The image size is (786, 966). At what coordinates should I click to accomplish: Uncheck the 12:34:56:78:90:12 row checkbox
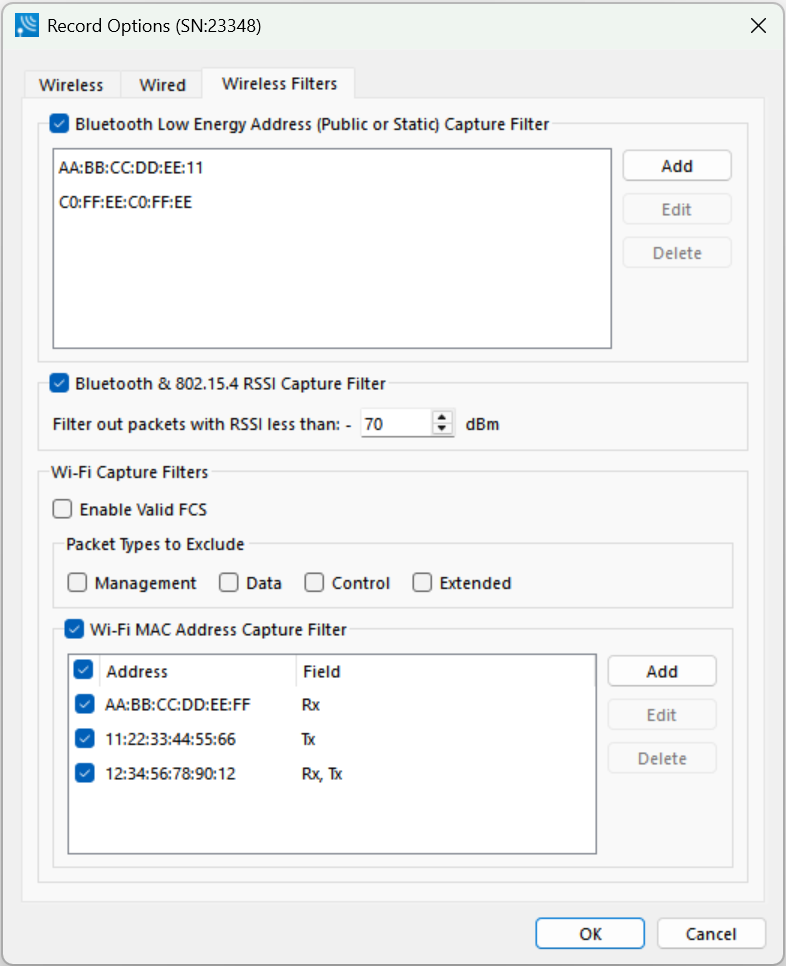click(84, 773)
